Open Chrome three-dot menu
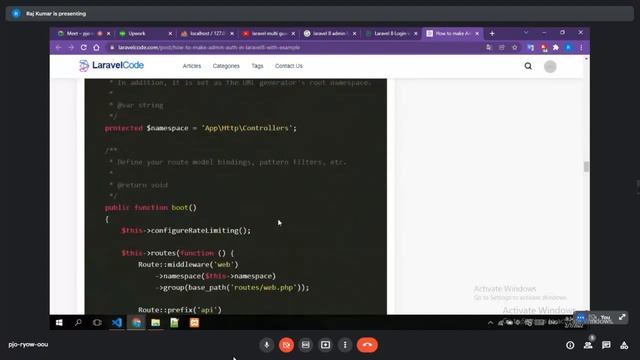The image size is (640, 360). 581,47
